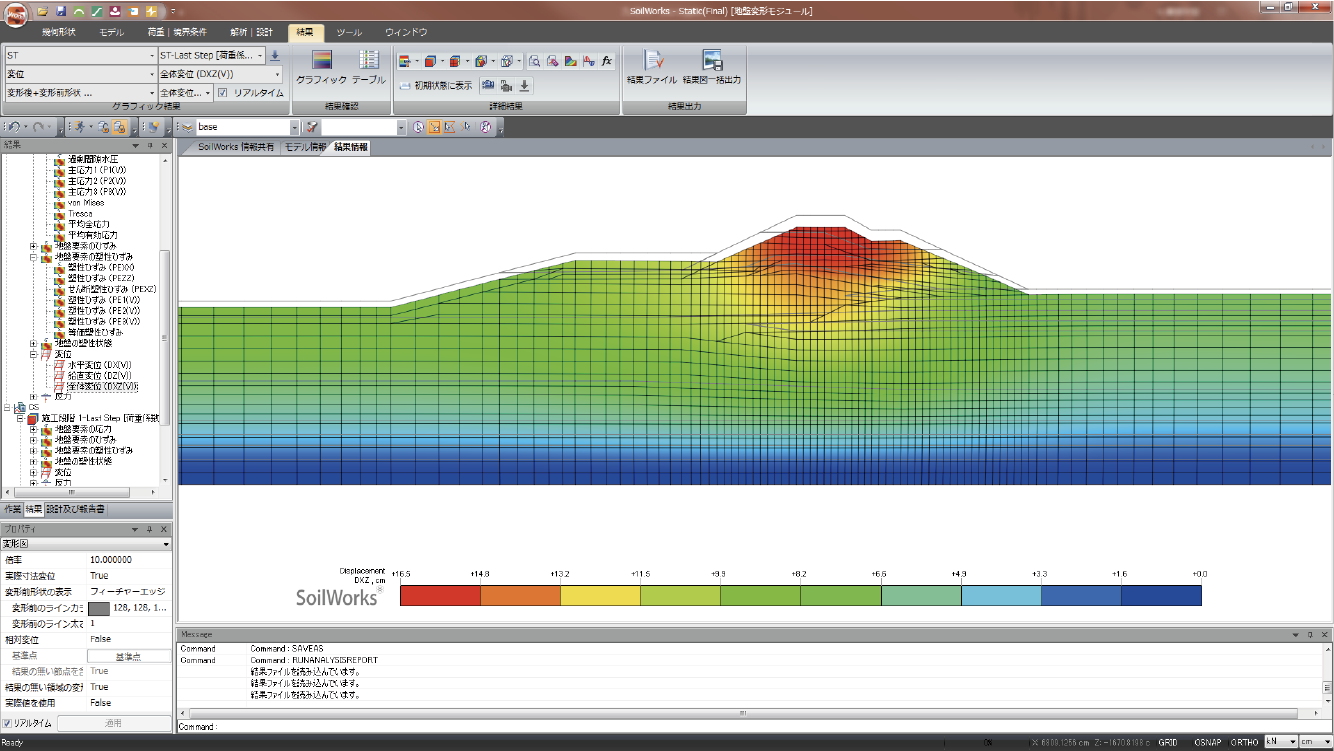The width and height of the screenshot is (1334, 751).
Task: Pin the Message panel with its pushpin icon
Action: [x=1309, y=635]
